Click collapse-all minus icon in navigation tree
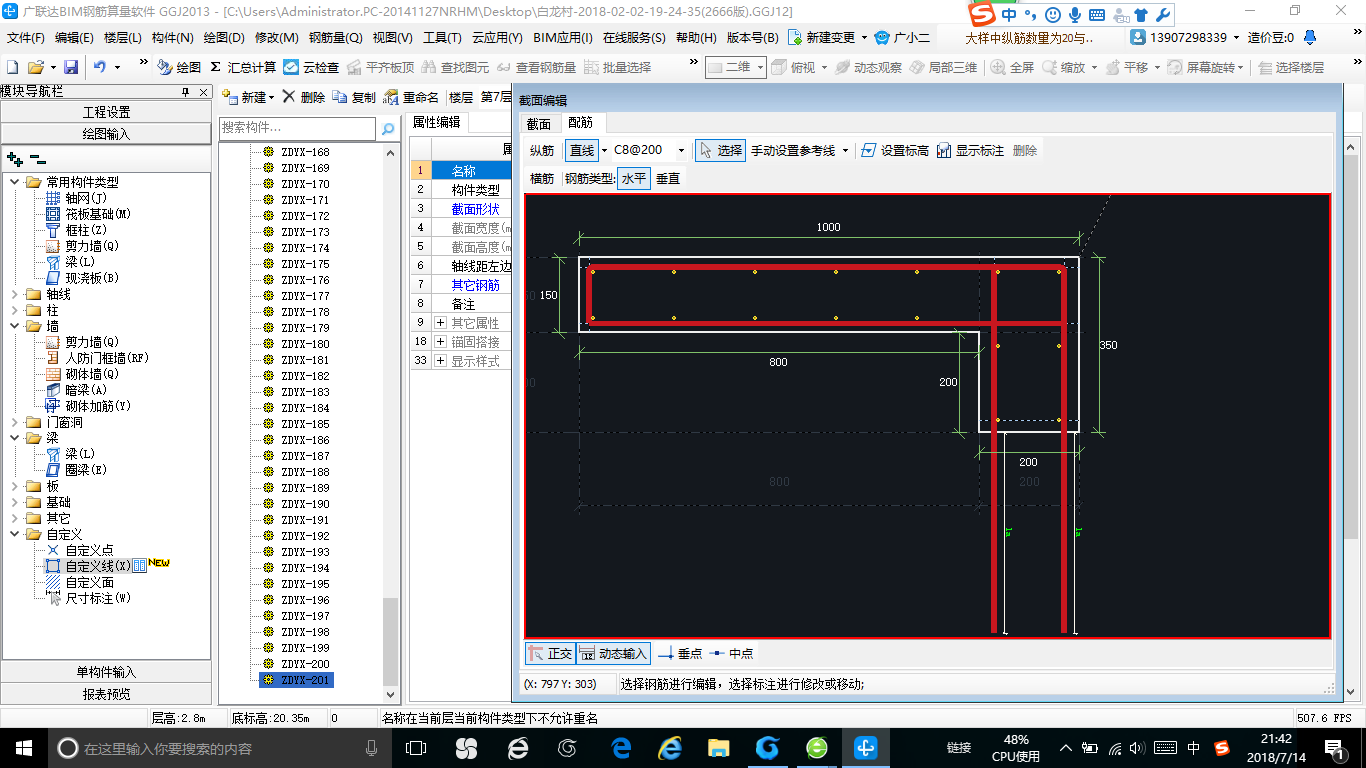1366x768 pixels. (x=38, y=159)
